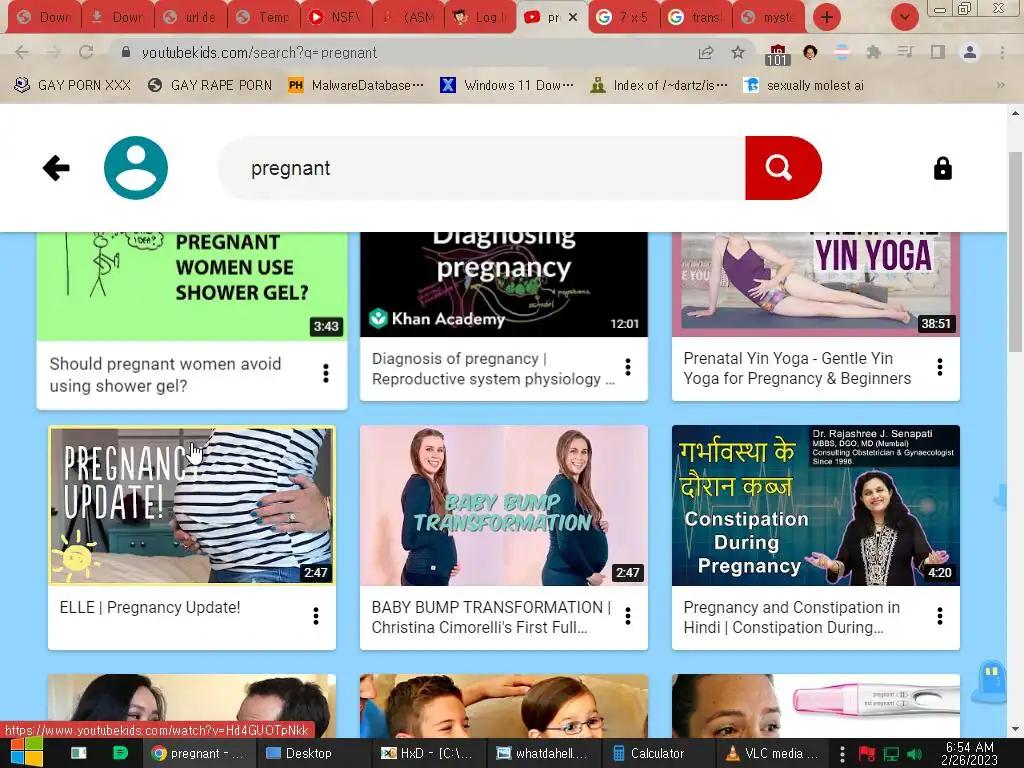Play the shower gel video thumbnail

coord(192,285)
